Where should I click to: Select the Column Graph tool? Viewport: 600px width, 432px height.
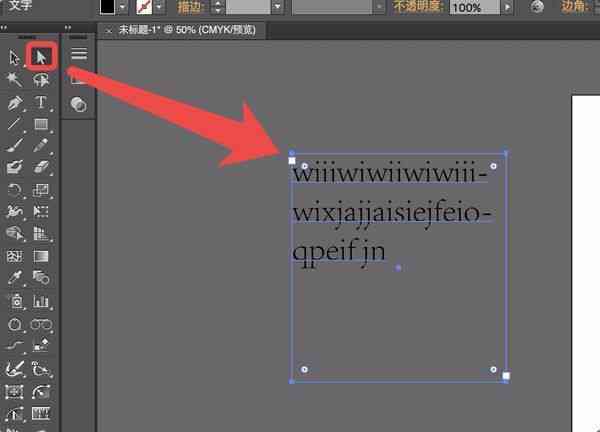coord(41,301)
